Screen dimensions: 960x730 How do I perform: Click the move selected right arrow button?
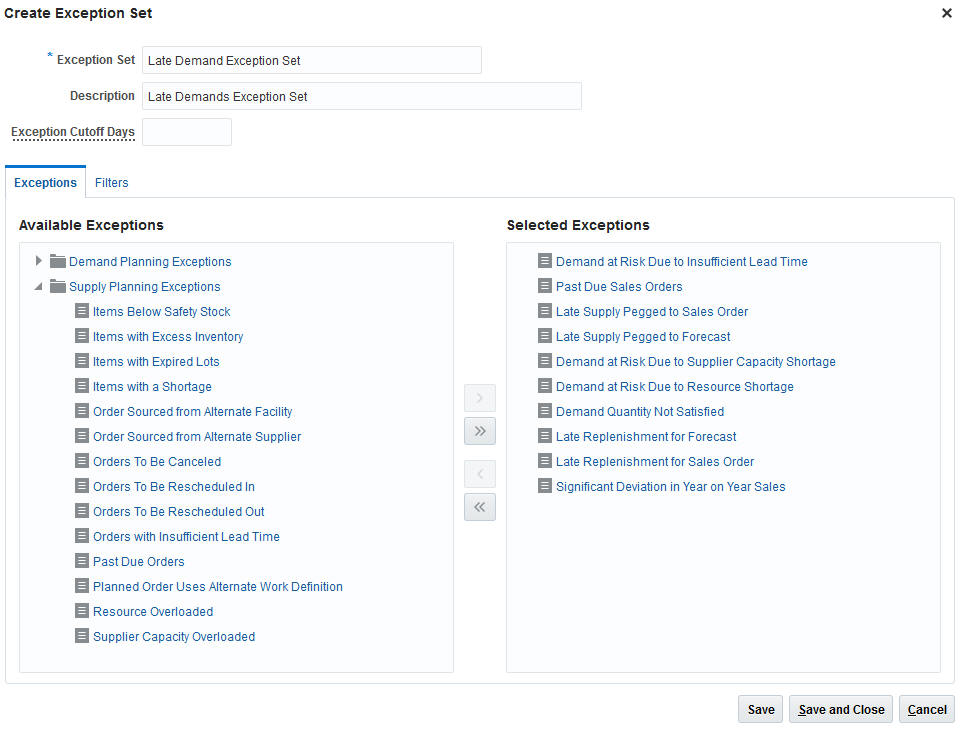(x=480, y=398)
